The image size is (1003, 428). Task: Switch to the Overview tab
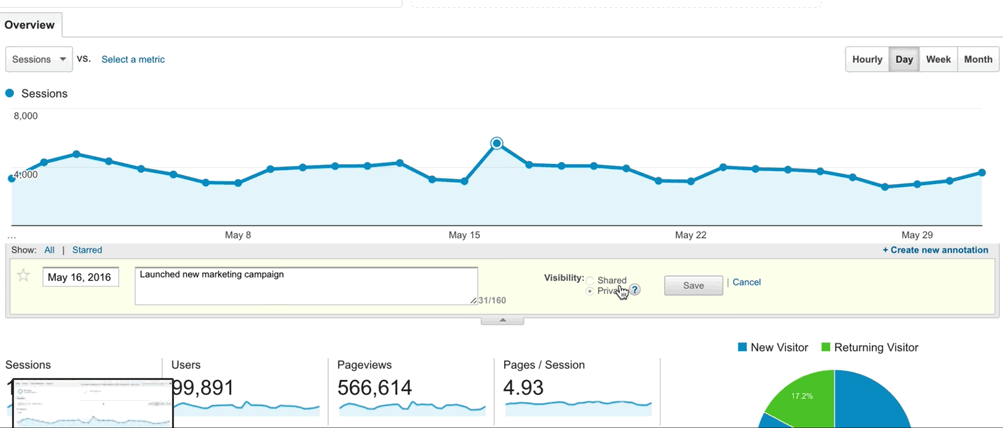pyautogui.click(x=30, y=25)
